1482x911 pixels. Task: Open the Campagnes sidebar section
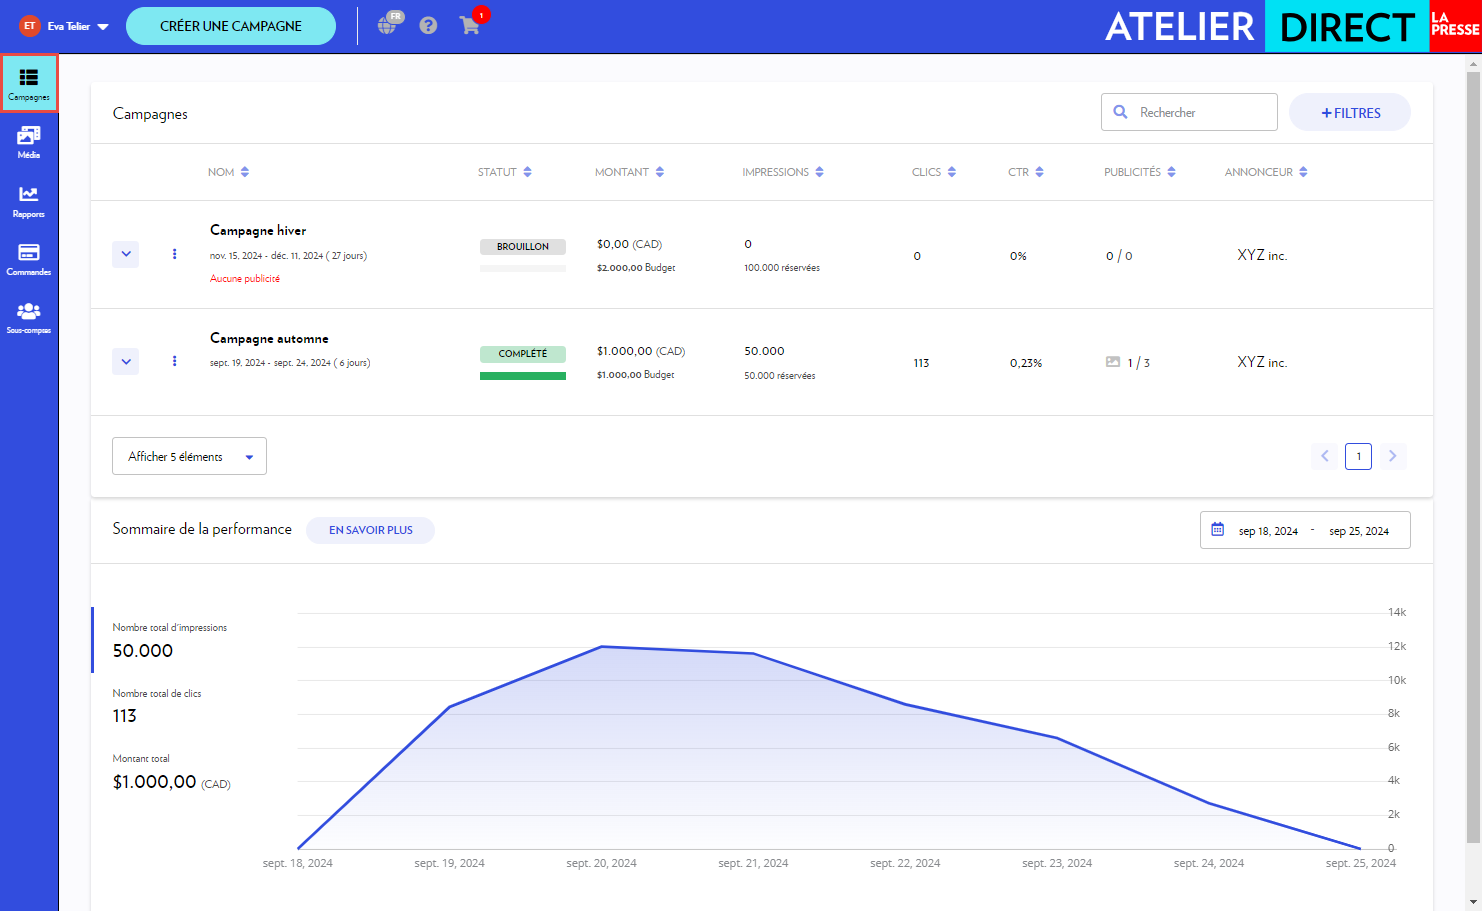click(29, 84)
